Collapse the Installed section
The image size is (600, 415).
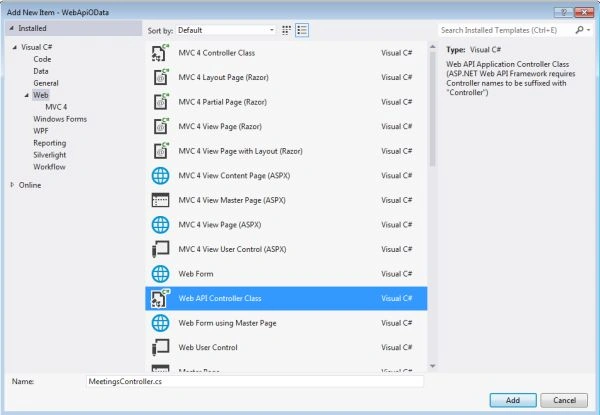pos(11,28)
